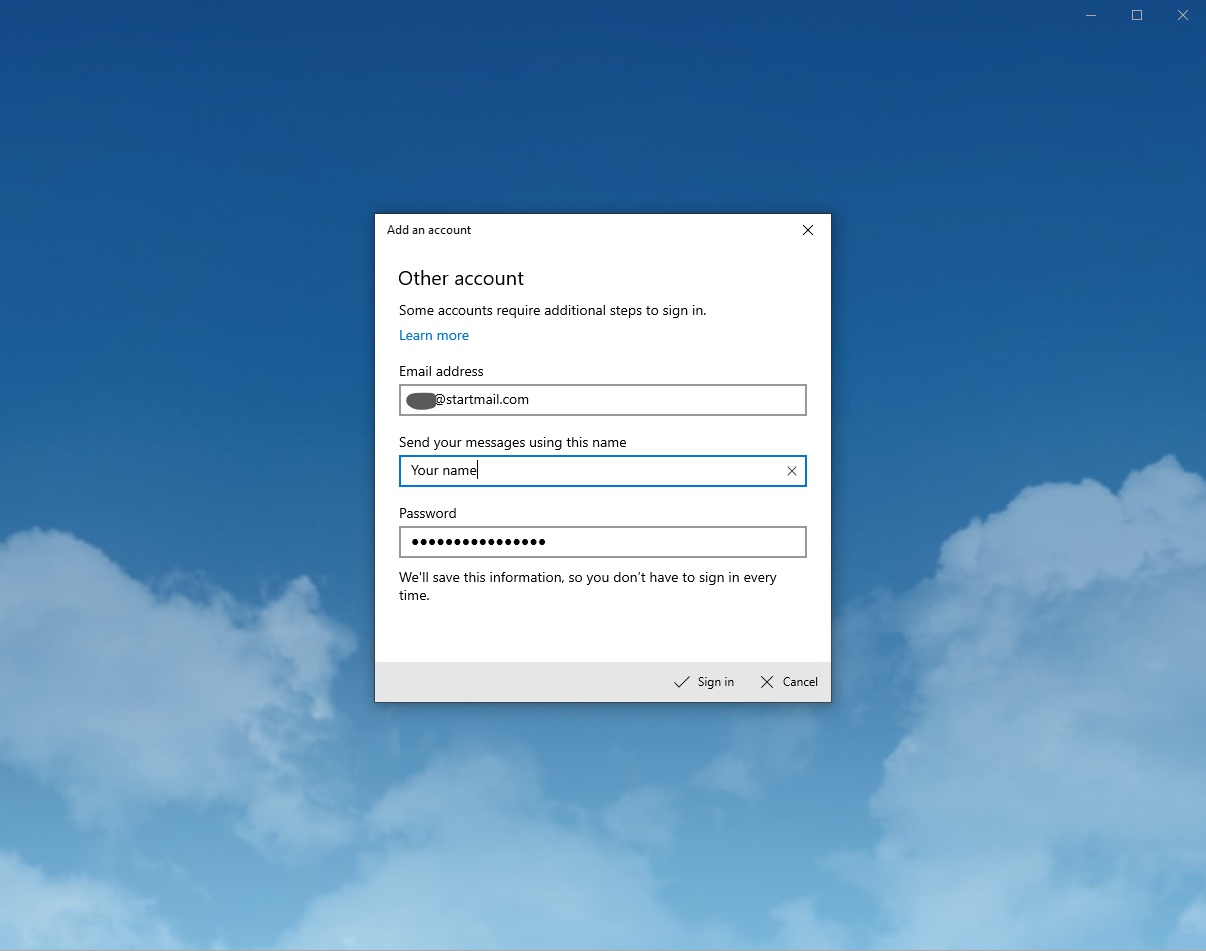Image resolution: width=1206 pixels, height=951 pixels.
Task: Click the 'Other account' heading
Action: (x=461, y=279)
